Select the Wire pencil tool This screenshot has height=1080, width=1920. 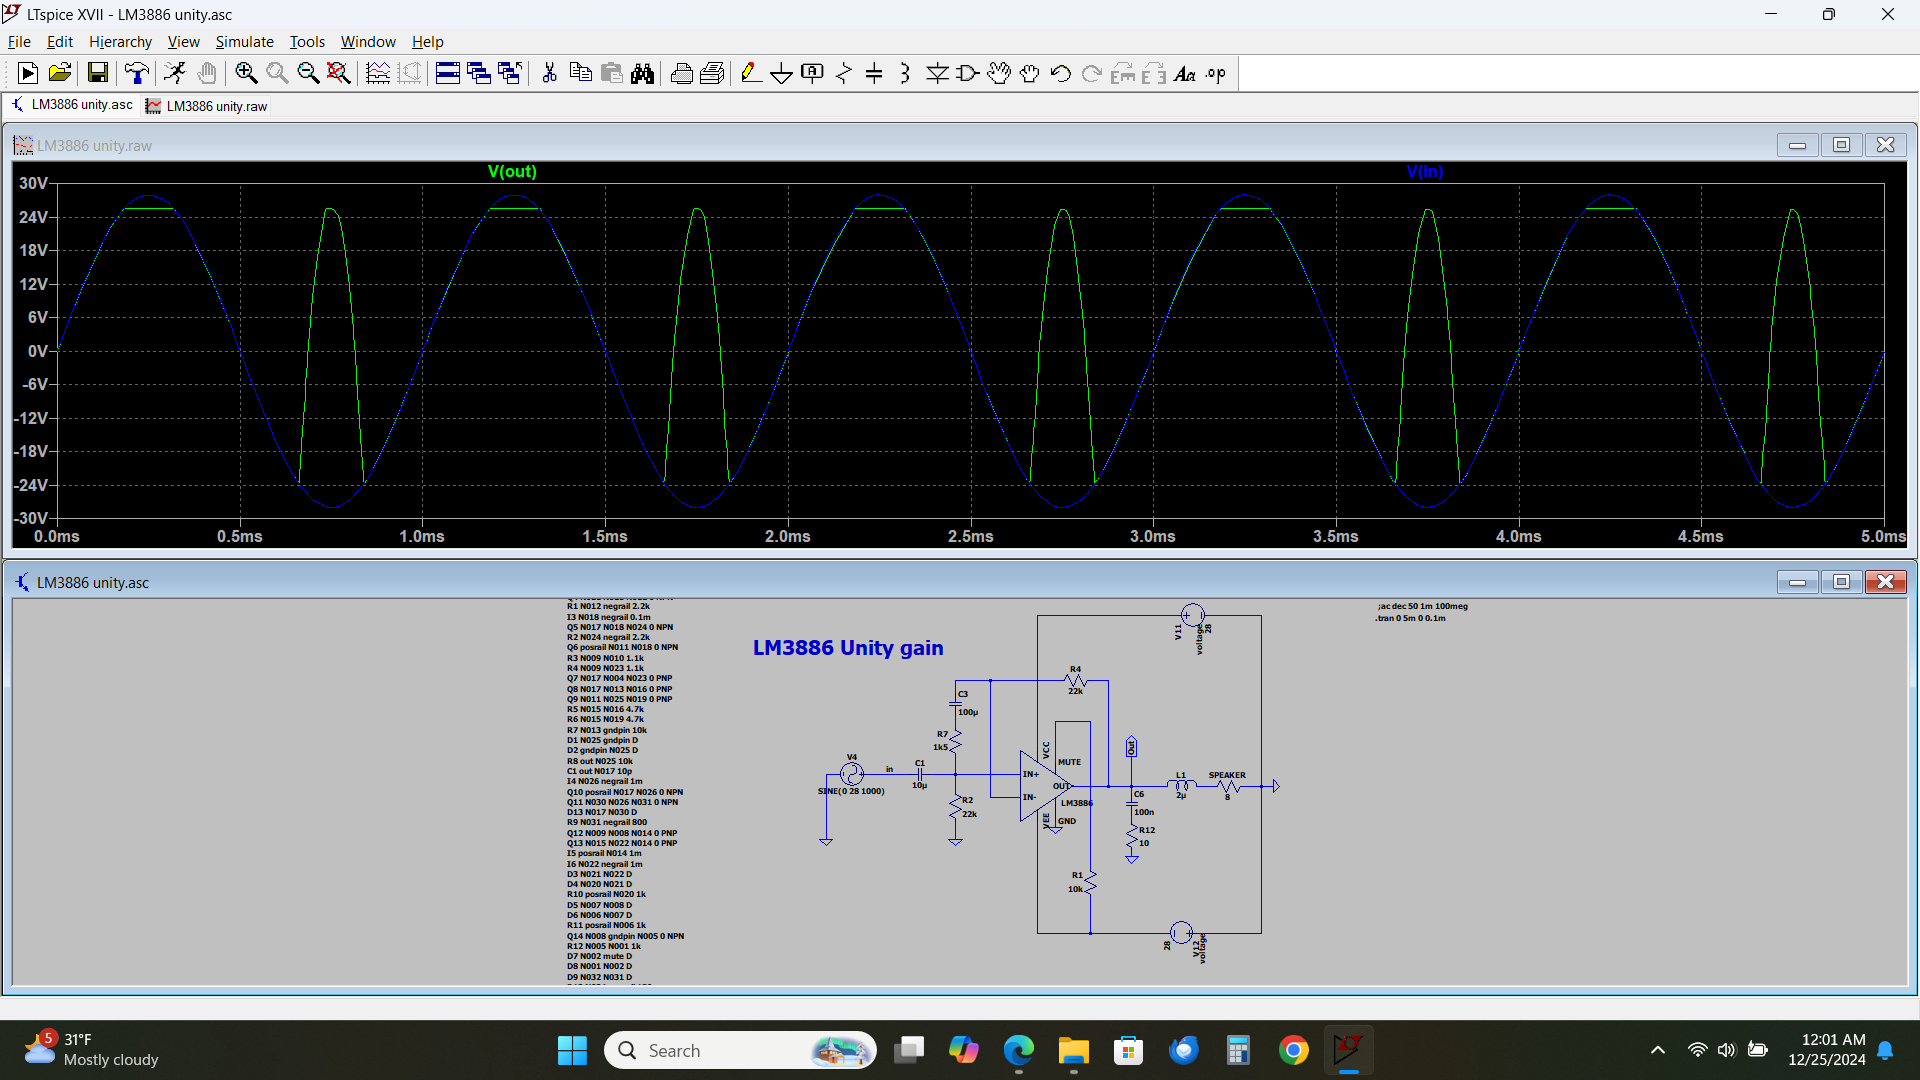coord(751,73)
